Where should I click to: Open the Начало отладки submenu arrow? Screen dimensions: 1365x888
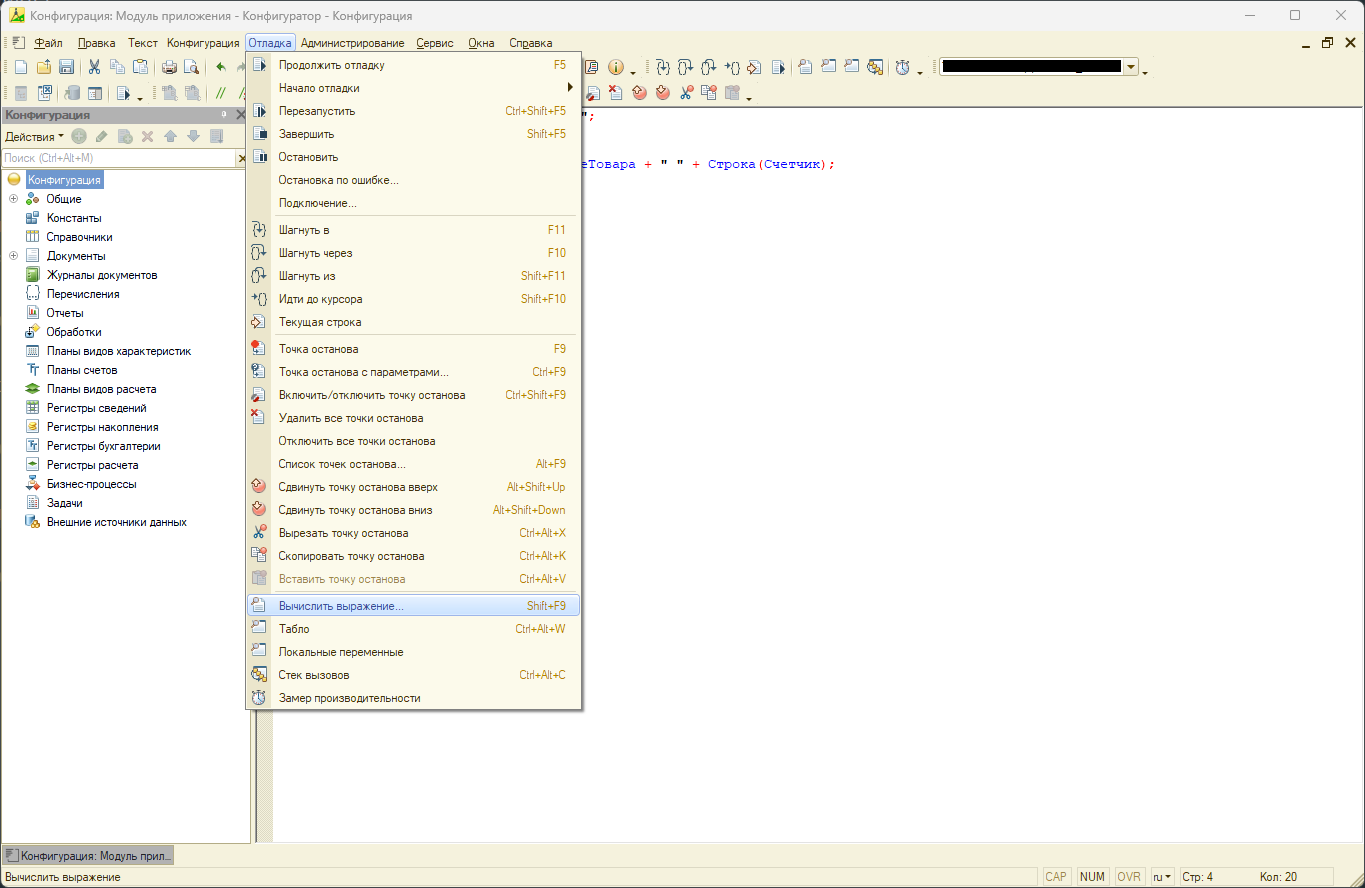point(570,88)
